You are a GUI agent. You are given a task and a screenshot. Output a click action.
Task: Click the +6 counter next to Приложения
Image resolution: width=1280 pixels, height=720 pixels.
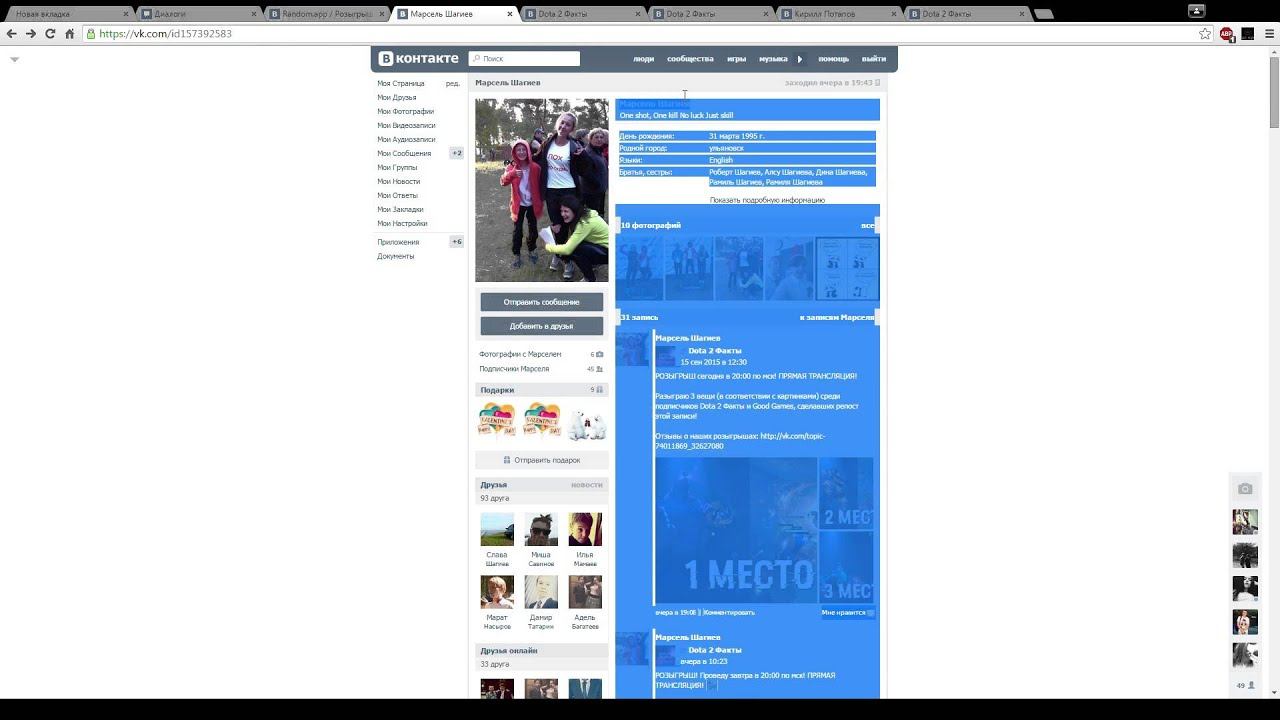click(456, 242)
